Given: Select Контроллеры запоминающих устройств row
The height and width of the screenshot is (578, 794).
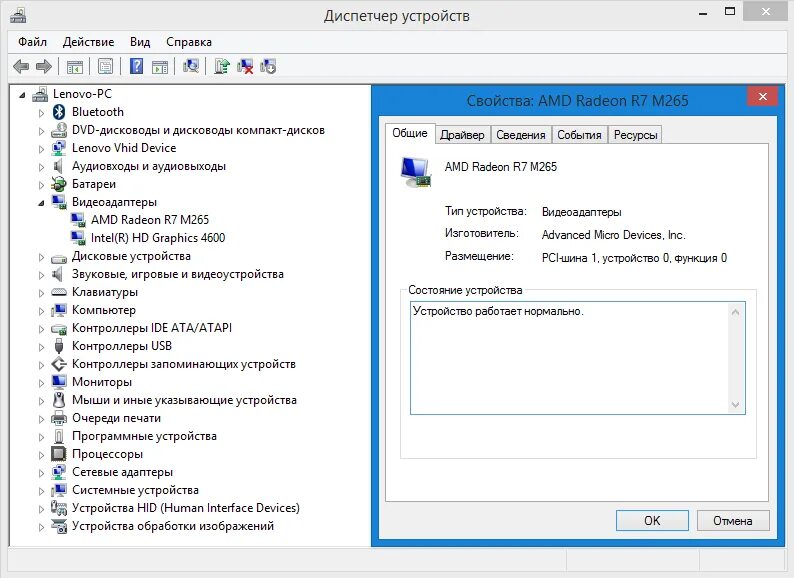Looking at the screenshot, I should pos(184,364).
